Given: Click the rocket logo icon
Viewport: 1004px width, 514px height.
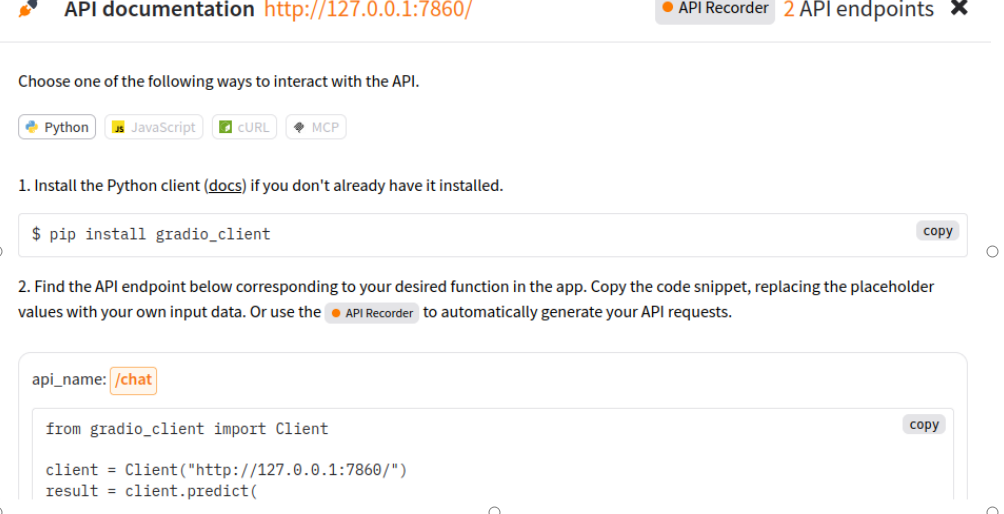Looking at the screenshot, I should coord(29,8).
